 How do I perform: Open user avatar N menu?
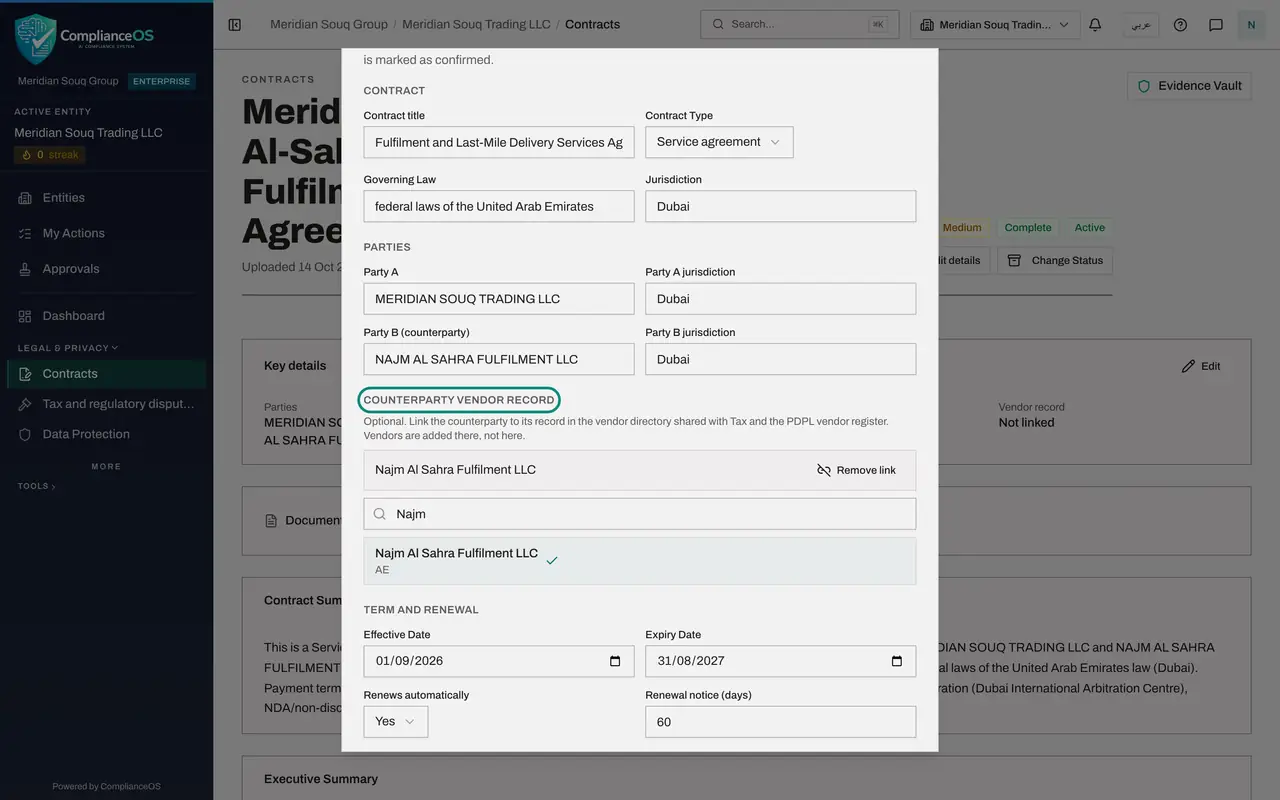point(1251,25)
